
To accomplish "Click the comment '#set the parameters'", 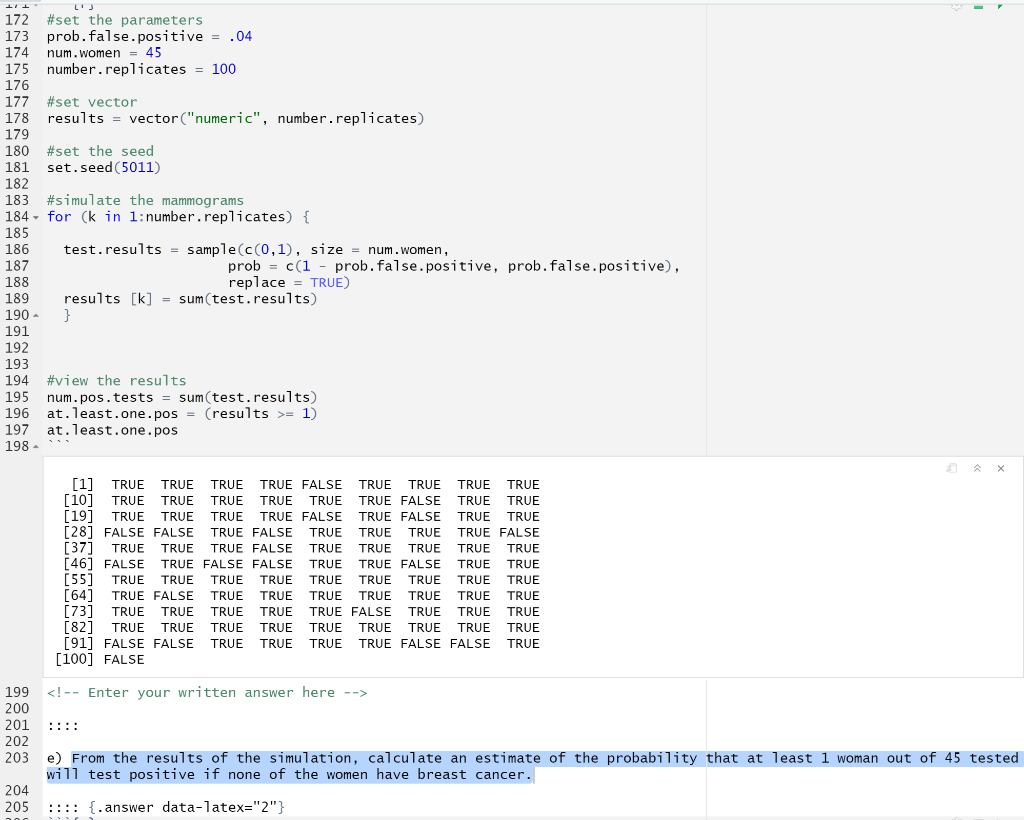I will (125, 20).
